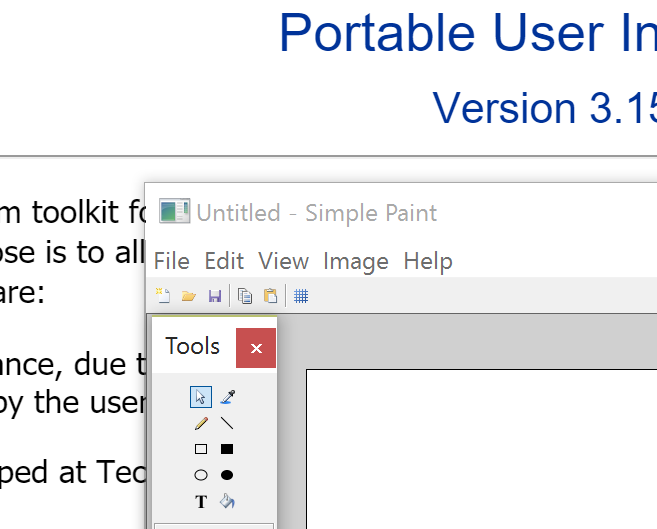Select the Pencil tool
Viewport: 657px width, 529px height.
[201, 423]
